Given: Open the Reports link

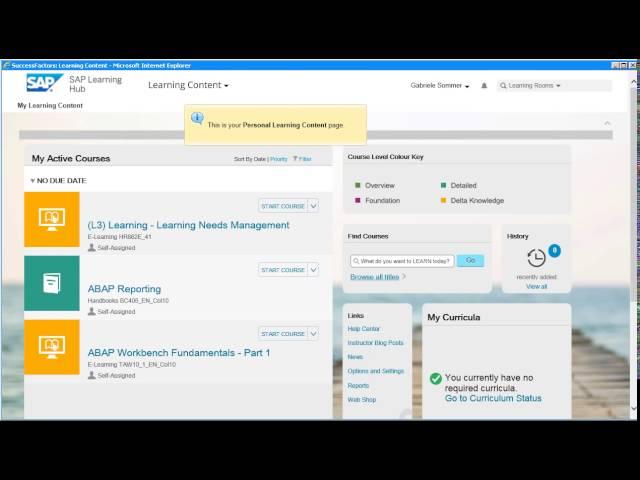Looking at the screenshot, I should (x=358, y=385).
